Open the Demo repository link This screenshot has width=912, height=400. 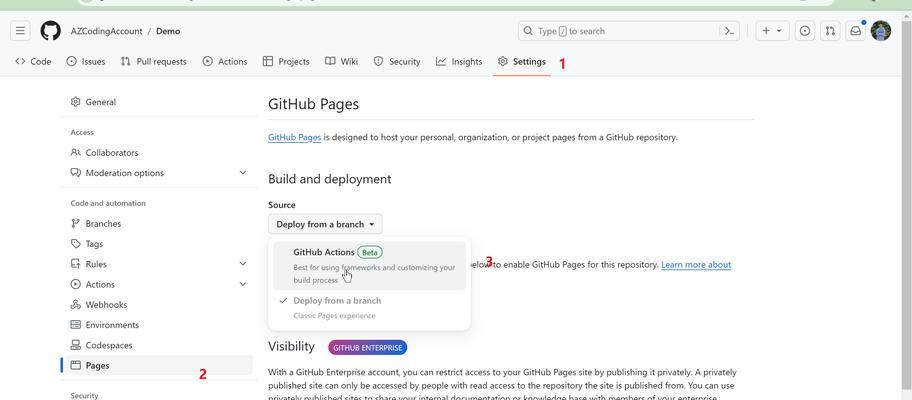[x=168, y=31]
